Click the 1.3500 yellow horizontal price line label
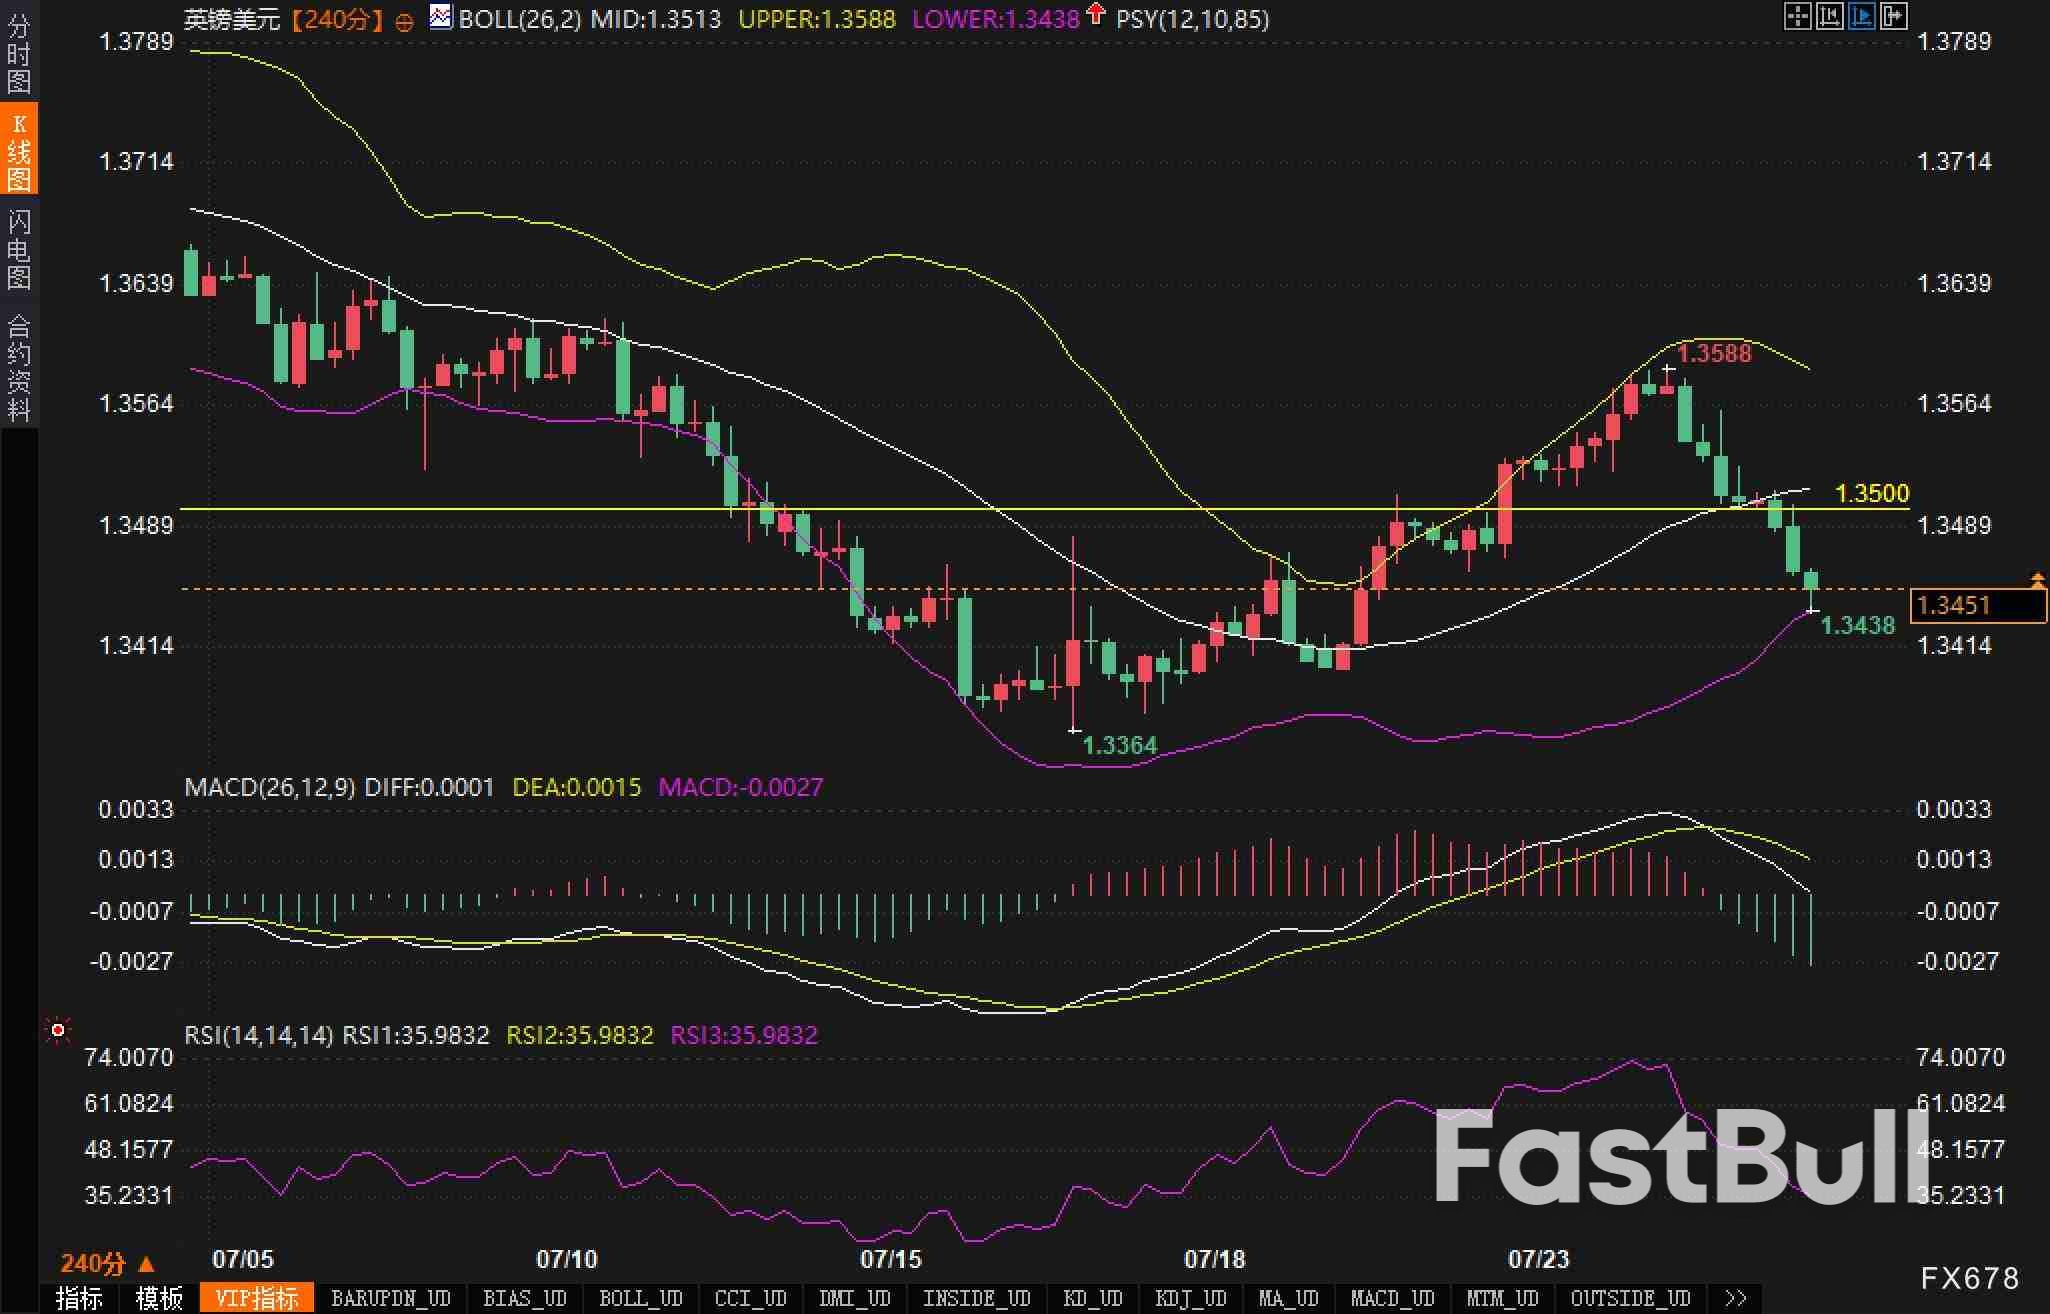The image size is (2050, 1314). click(1872, 493)
